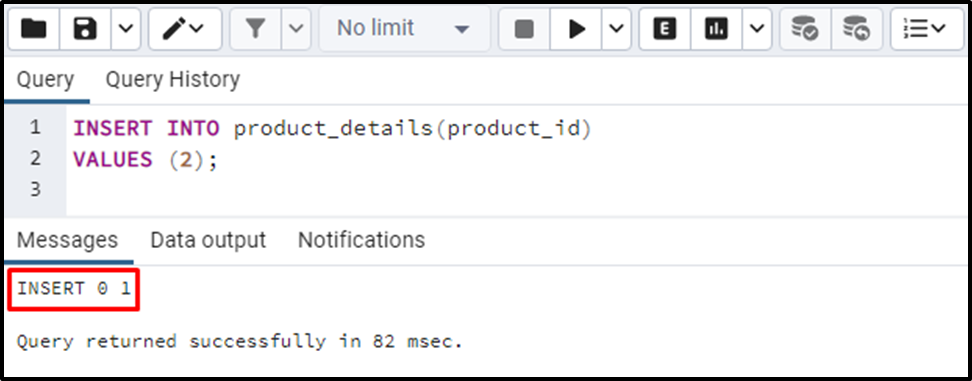Save the query file

86,29
